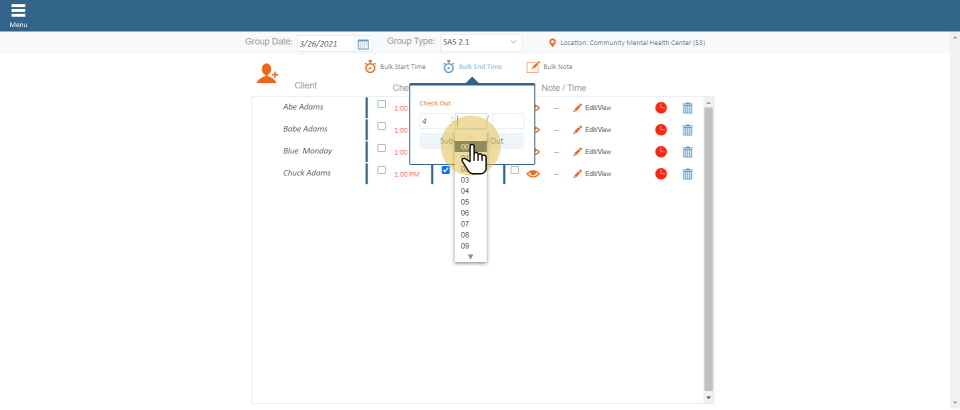Toggle check-in checkbox for Abe Adams
Image resolution: width=960 pixels, height=410 pixels.
tap(381, 105)
